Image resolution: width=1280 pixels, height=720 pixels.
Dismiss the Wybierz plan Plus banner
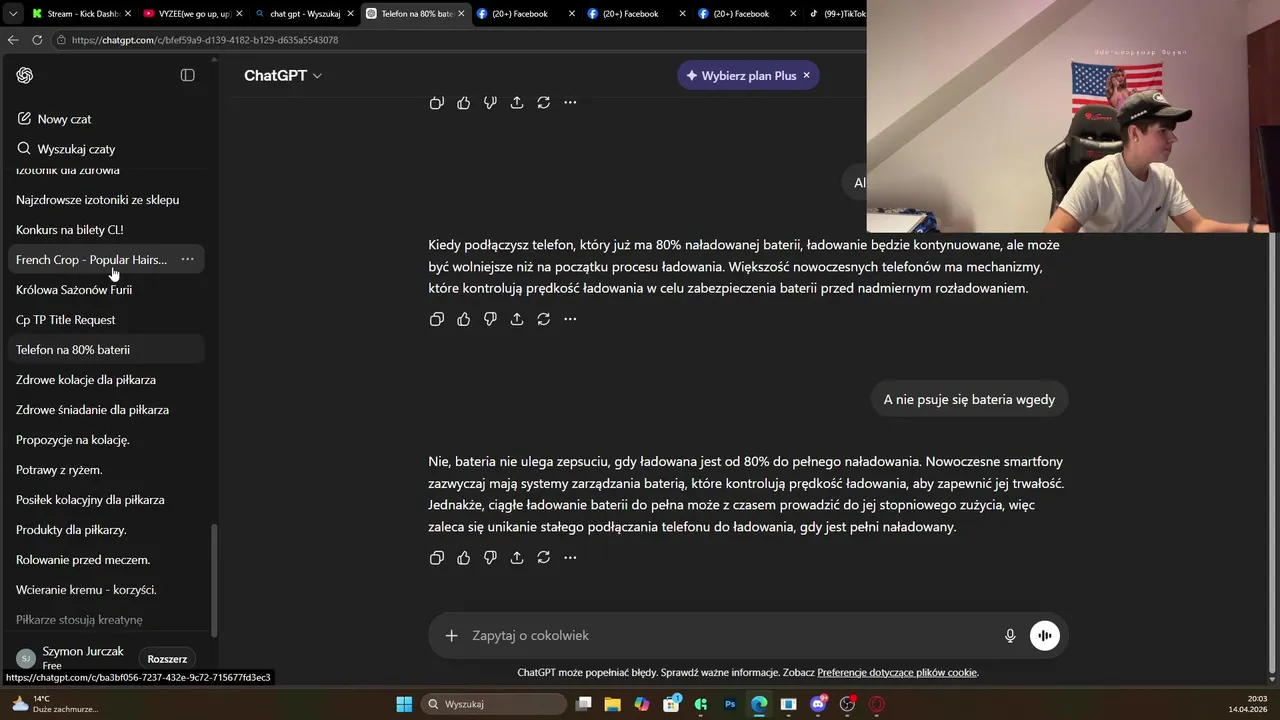click(x=806, y=75)
